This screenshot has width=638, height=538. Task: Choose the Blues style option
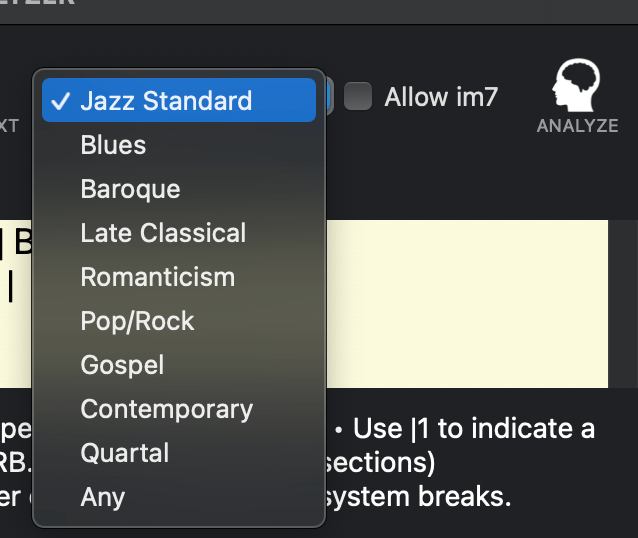coord(113,145)
